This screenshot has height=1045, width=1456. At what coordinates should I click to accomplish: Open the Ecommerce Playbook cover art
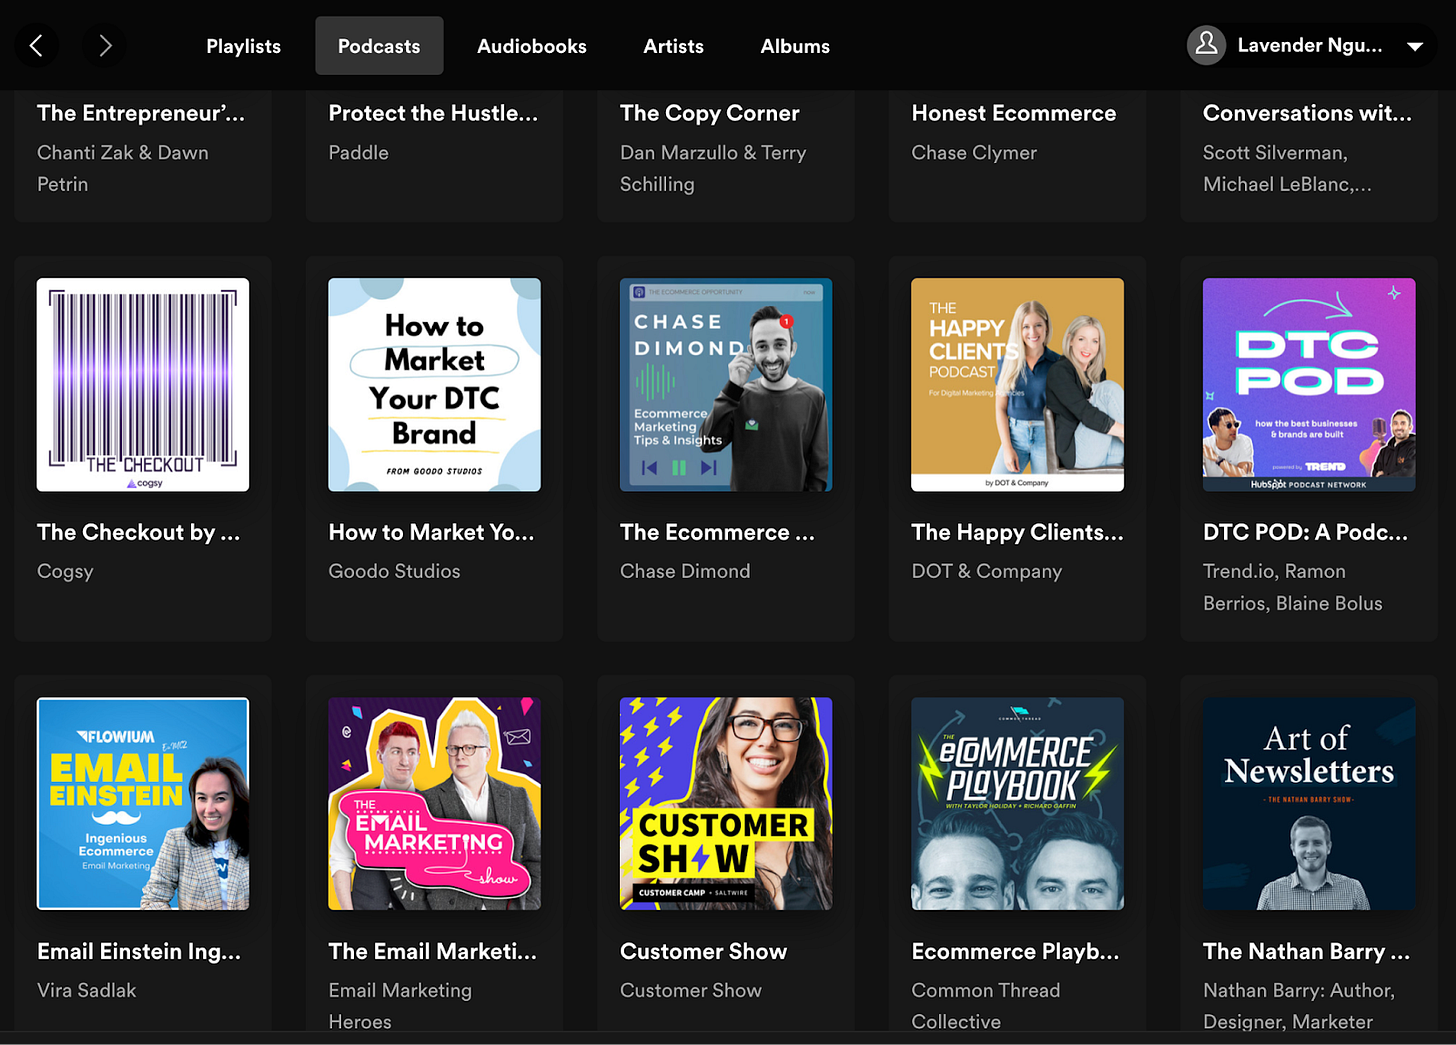tap(1017, 804)
